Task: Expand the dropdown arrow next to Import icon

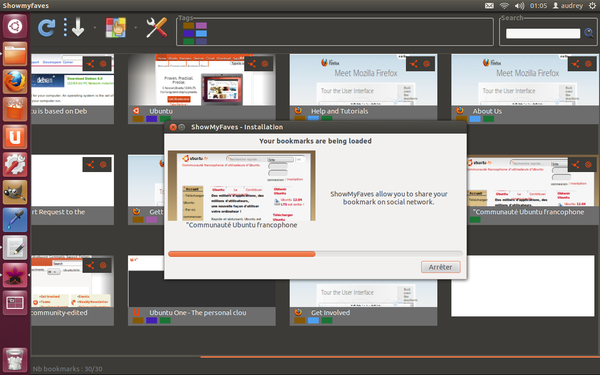Action: (95, 28)
